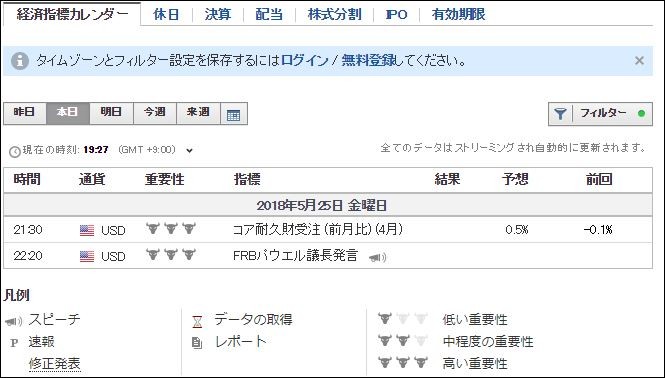Click the 通貨 column header

pyautogui.click(x=92, y=179)
